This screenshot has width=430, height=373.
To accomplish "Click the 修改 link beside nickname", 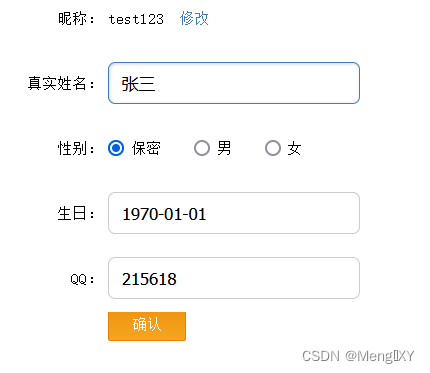I will 194,19.
